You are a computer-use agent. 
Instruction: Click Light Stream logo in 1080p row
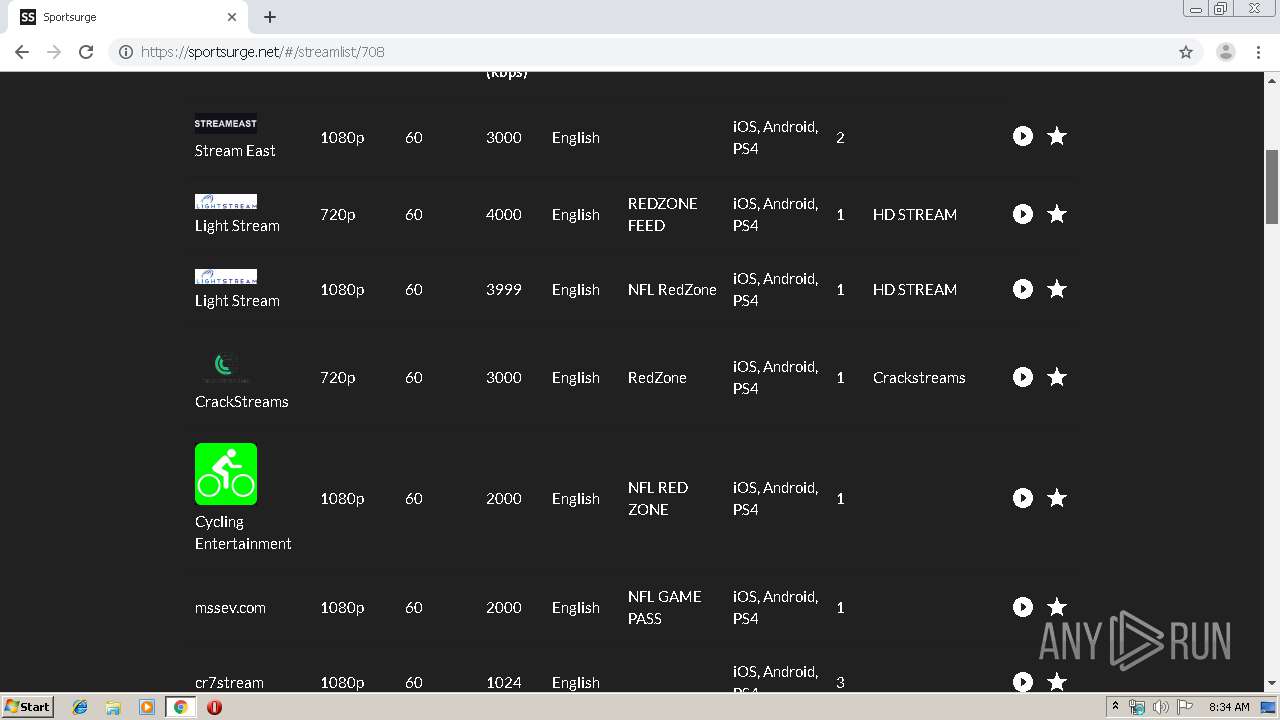coord(226,276)
